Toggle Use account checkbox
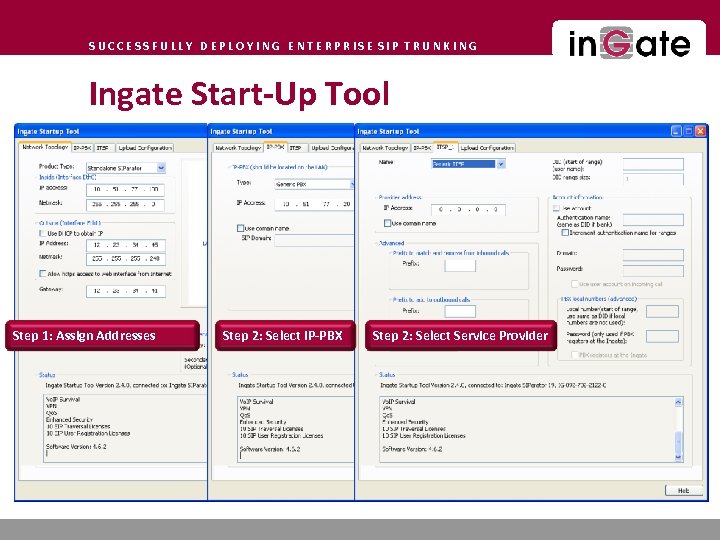 (x=557, y=208)
